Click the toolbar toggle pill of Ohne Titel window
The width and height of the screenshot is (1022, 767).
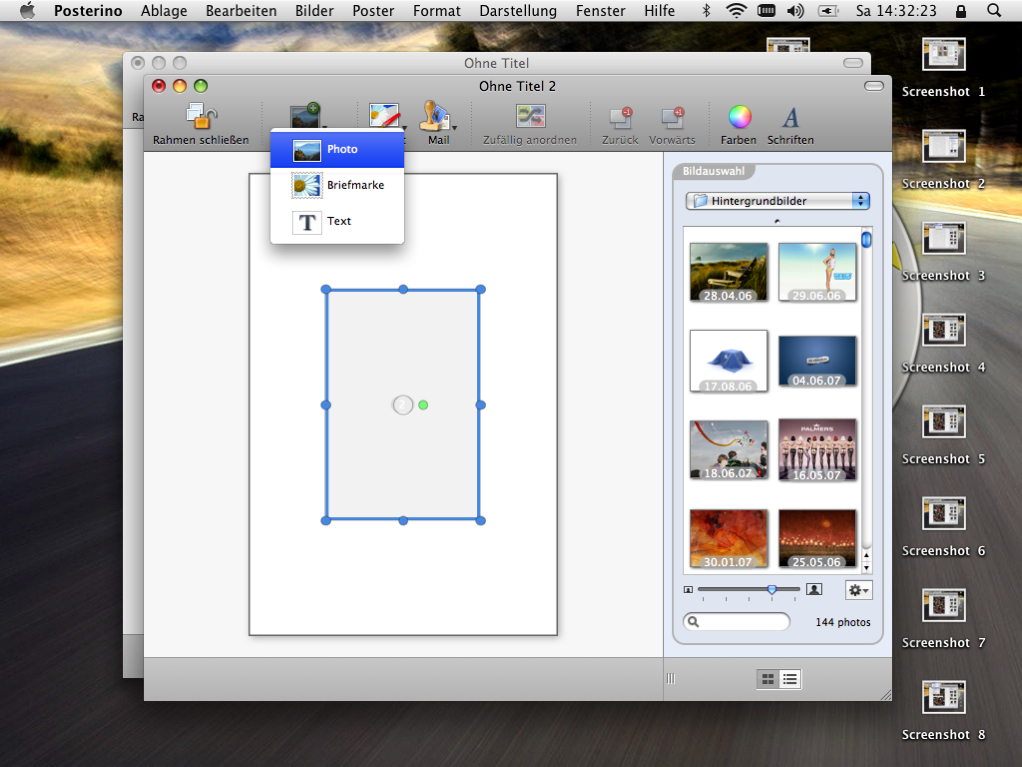coord(853,63)
